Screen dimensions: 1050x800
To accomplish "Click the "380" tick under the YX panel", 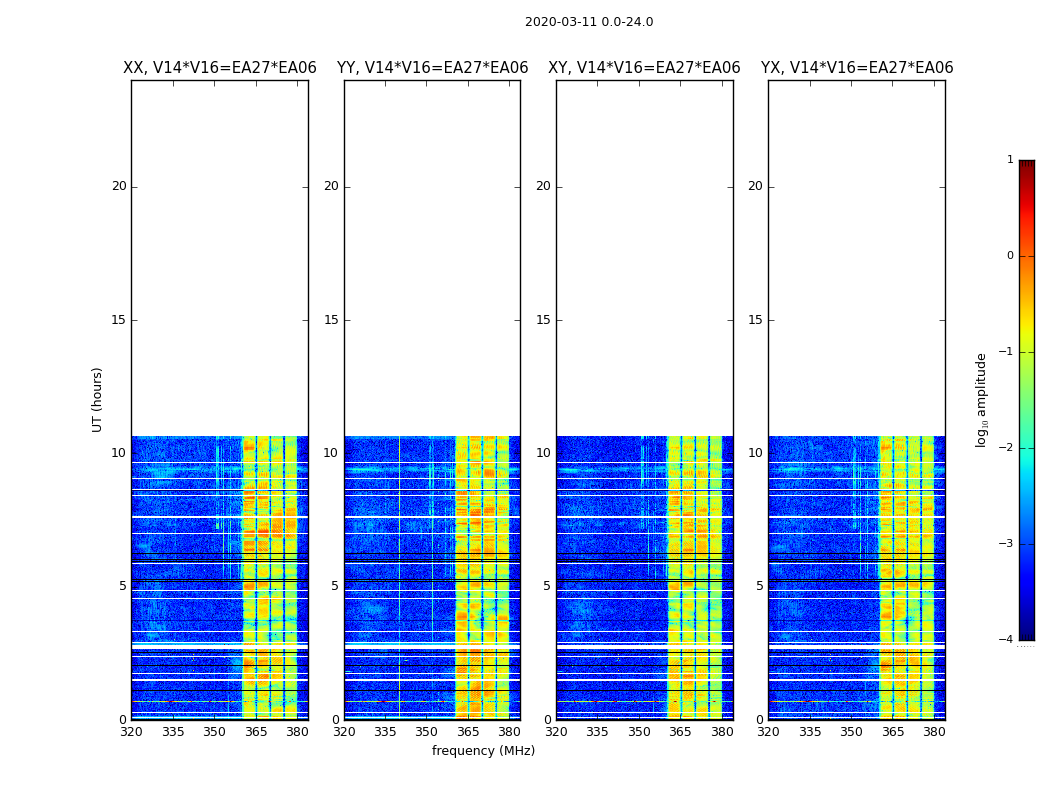I will [934, 732].
